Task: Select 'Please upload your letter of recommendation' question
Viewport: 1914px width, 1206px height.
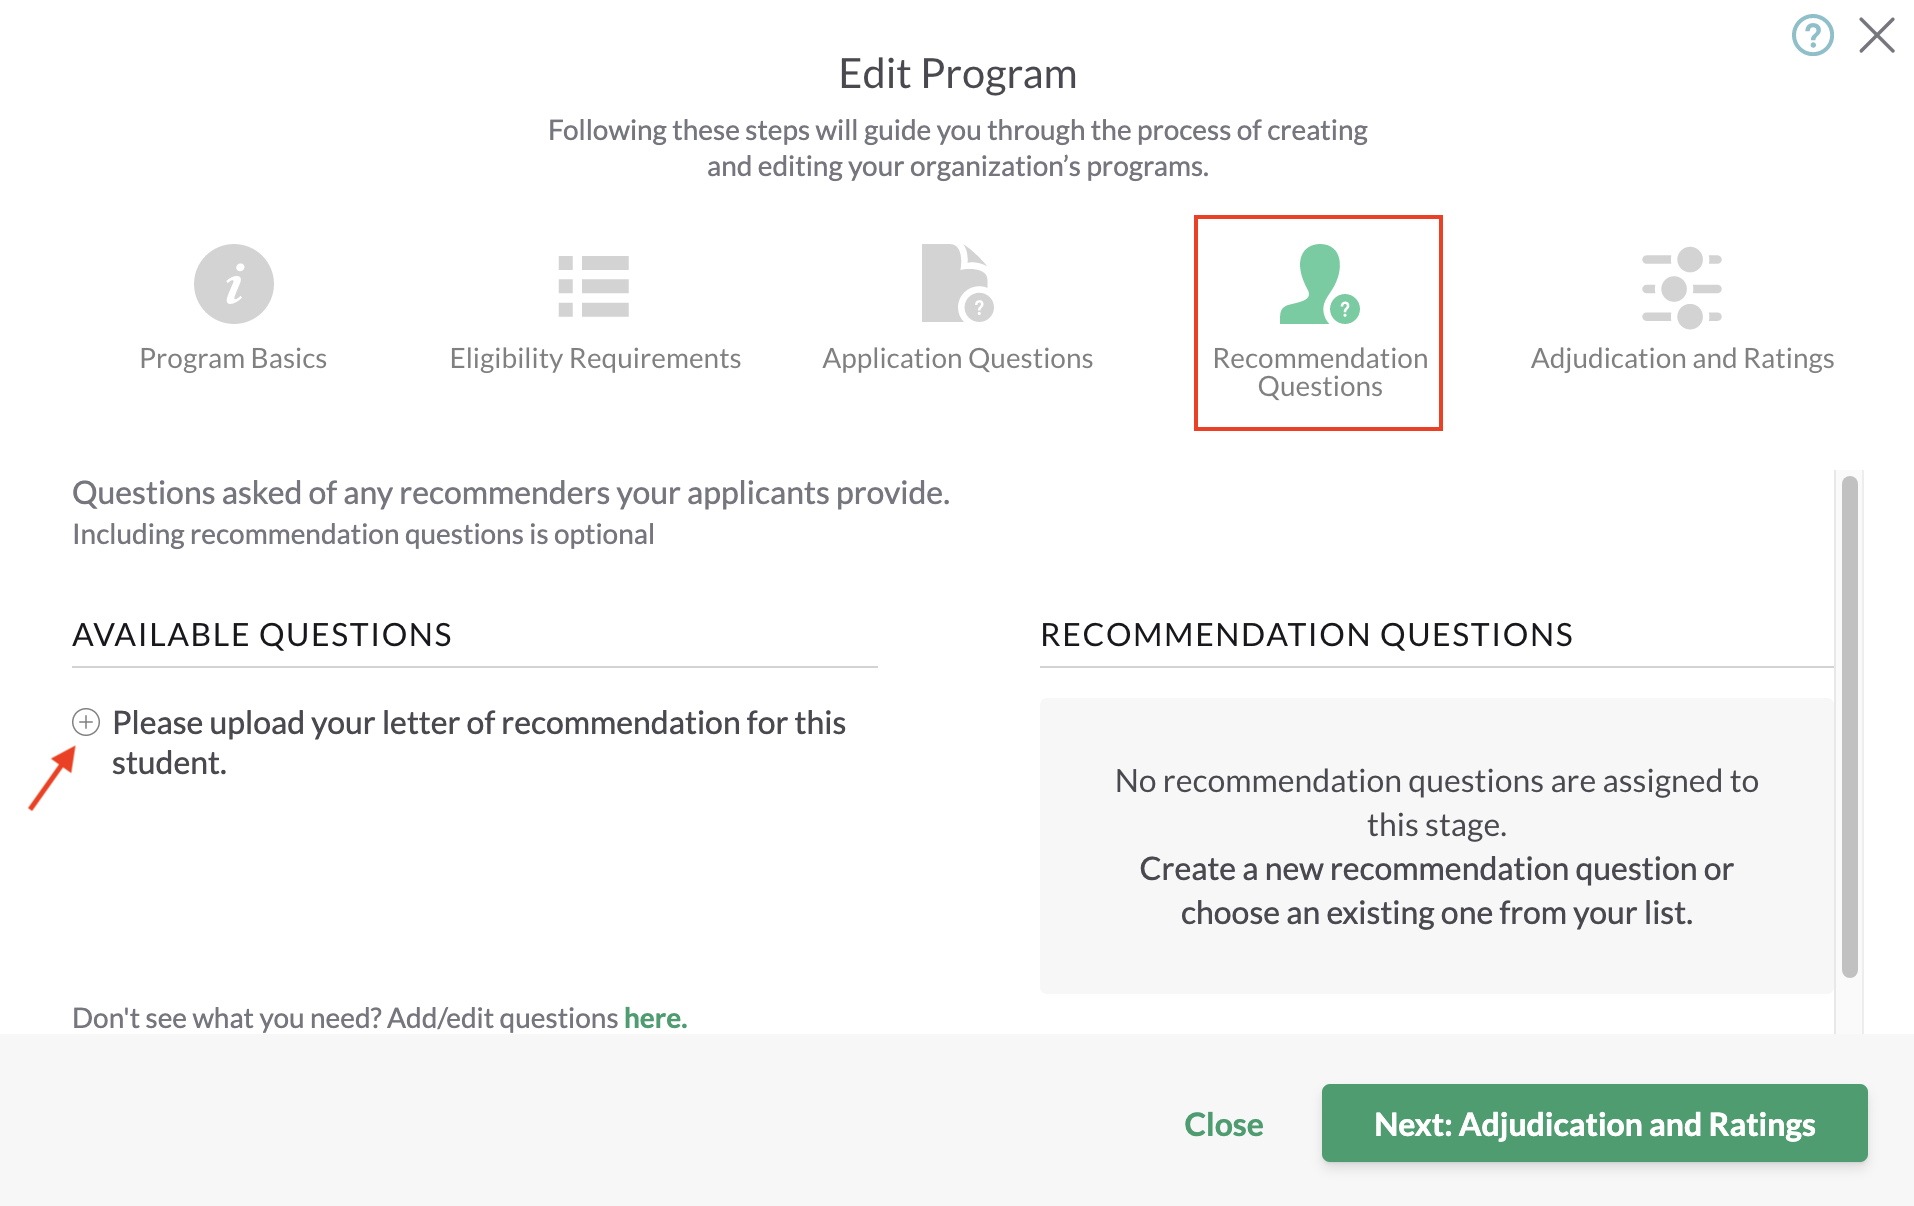Action: coord(479,743)
